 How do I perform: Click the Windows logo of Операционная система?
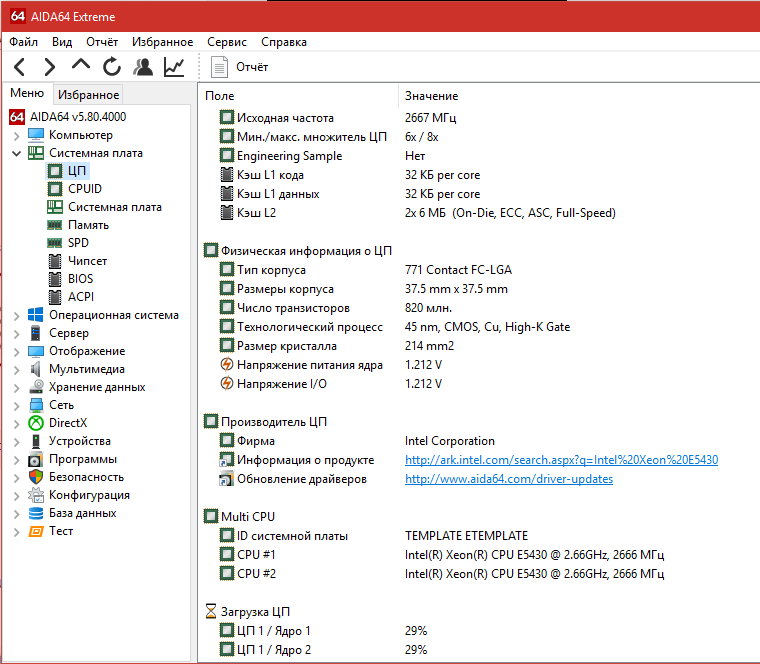point(36,315)
